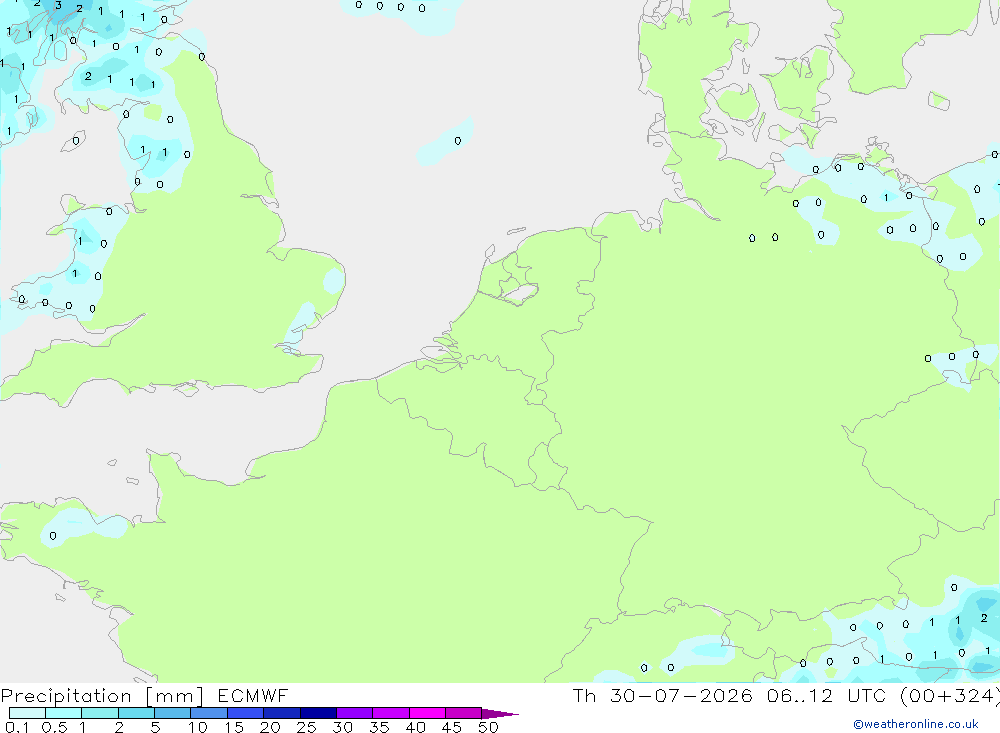Click the legend label "0.1"
The image size is (1000, 733).
coord(17,727)
